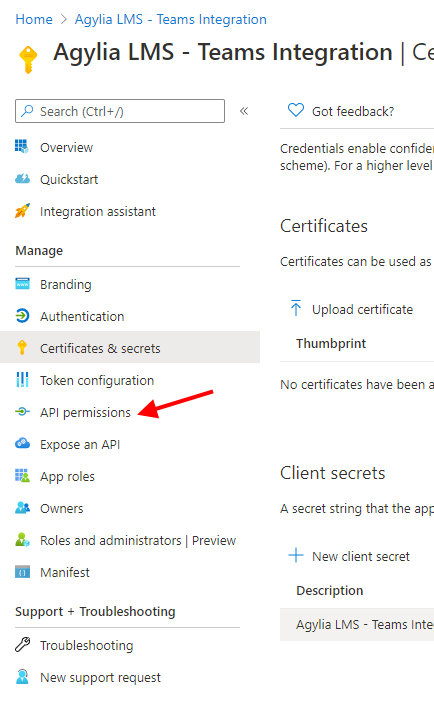Collapse the sidebar with double chevron

(244, 111)
